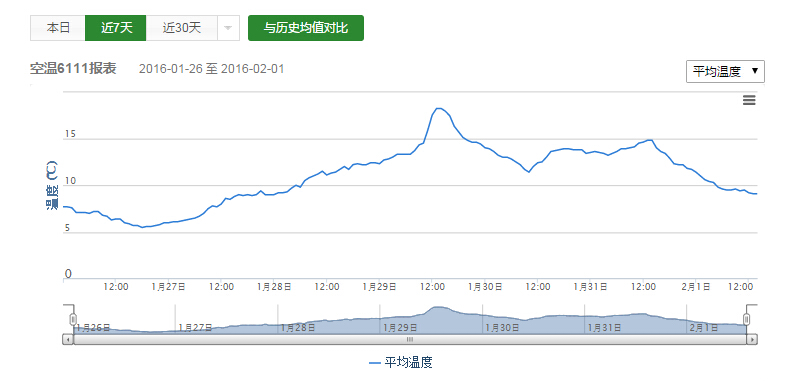Open the 平均温度 dropdown selector
Image resolution: width=801 pixels, height=381 pixels.
725,71
